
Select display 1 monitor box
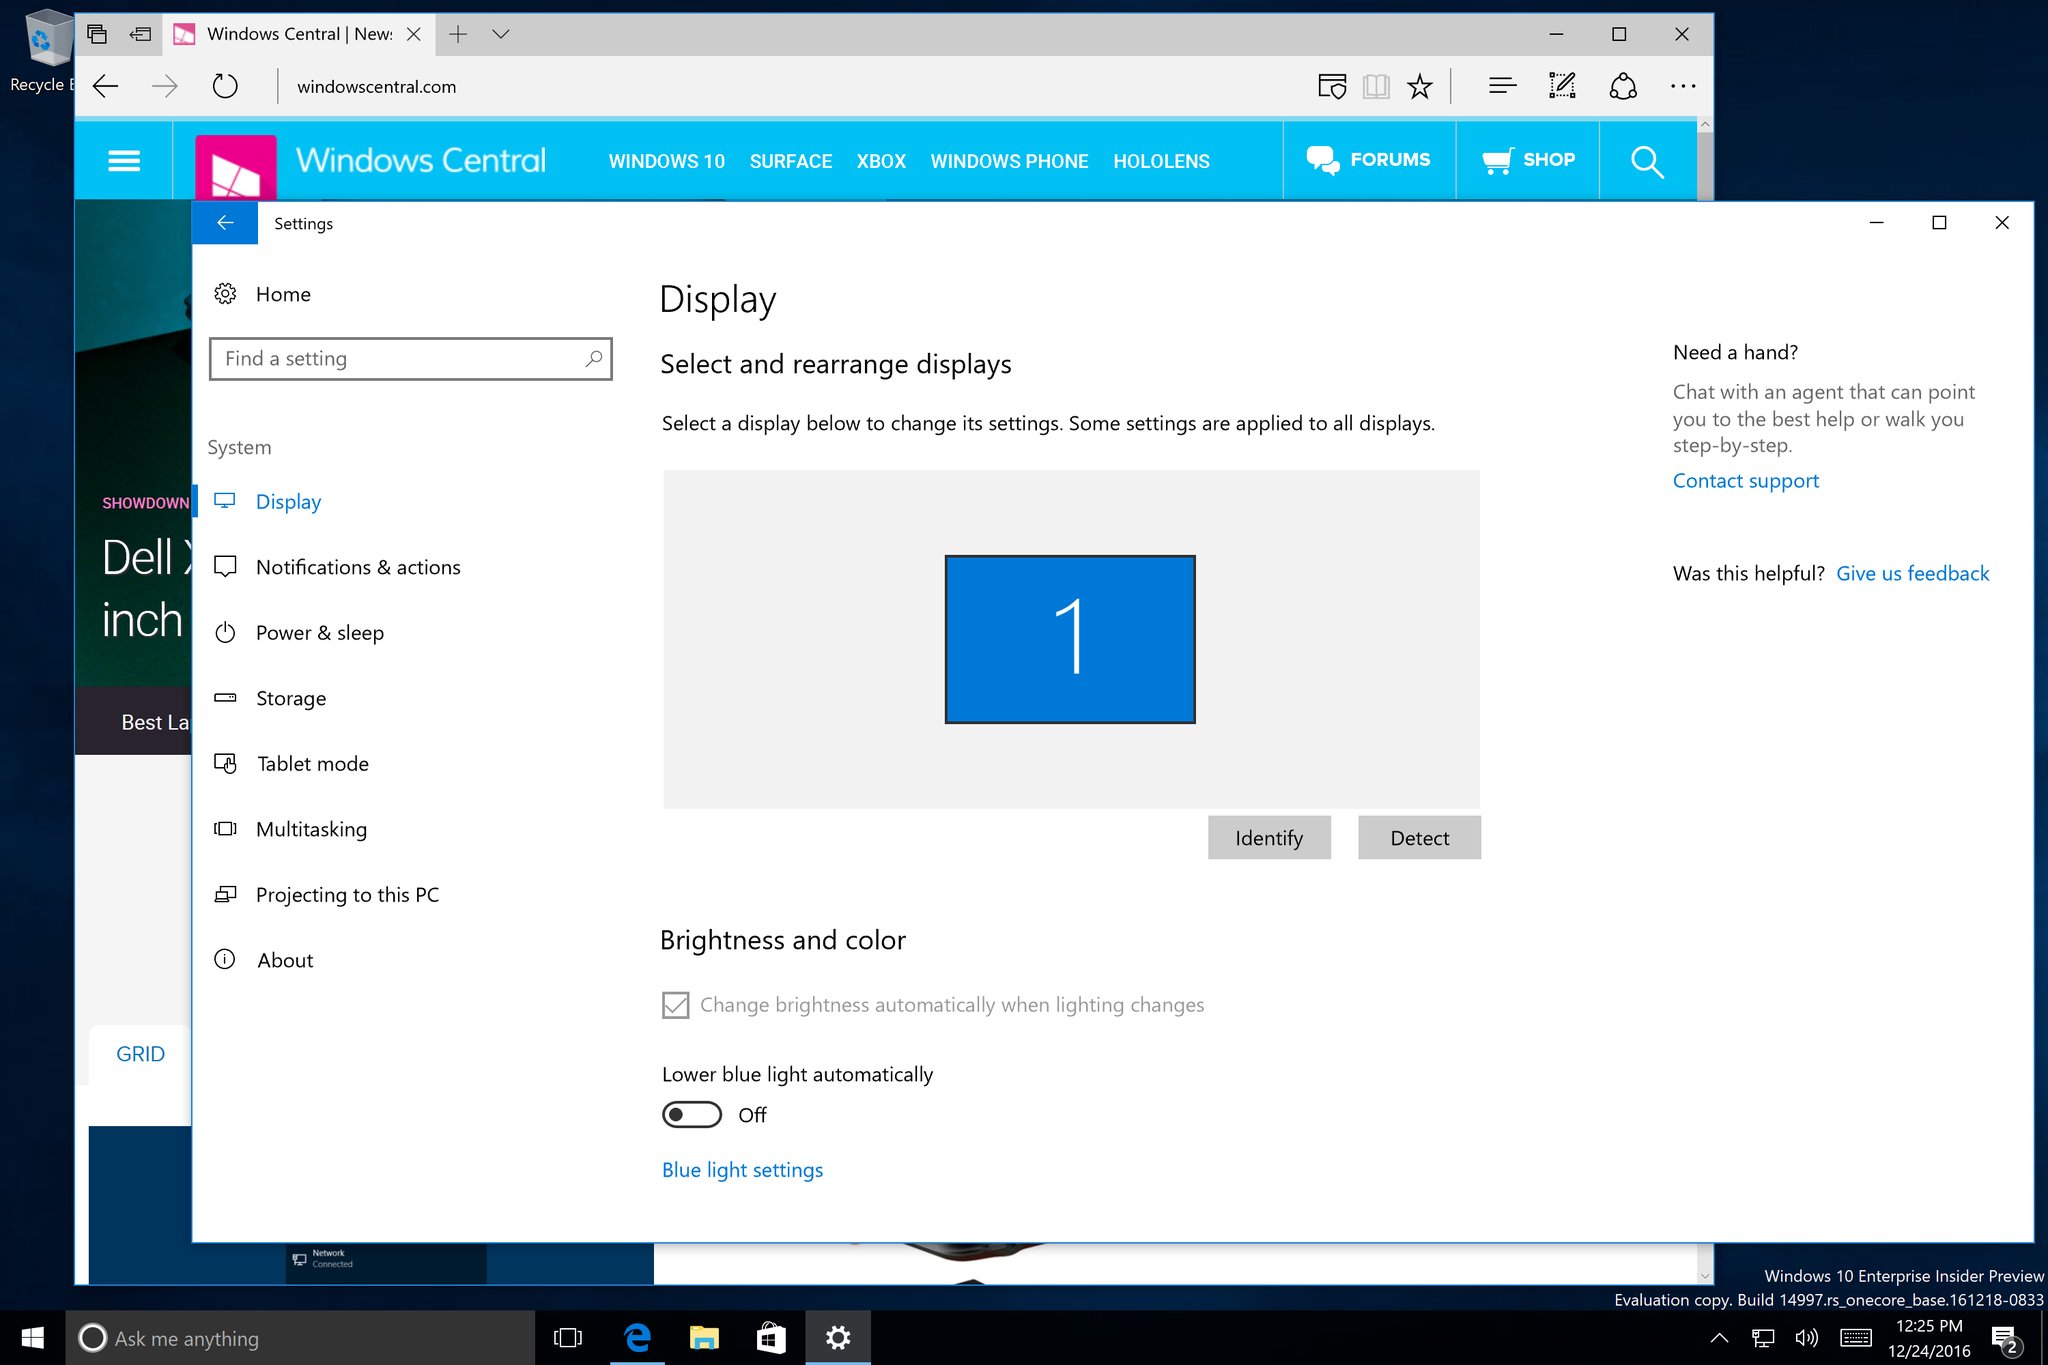coord(1069,639)
